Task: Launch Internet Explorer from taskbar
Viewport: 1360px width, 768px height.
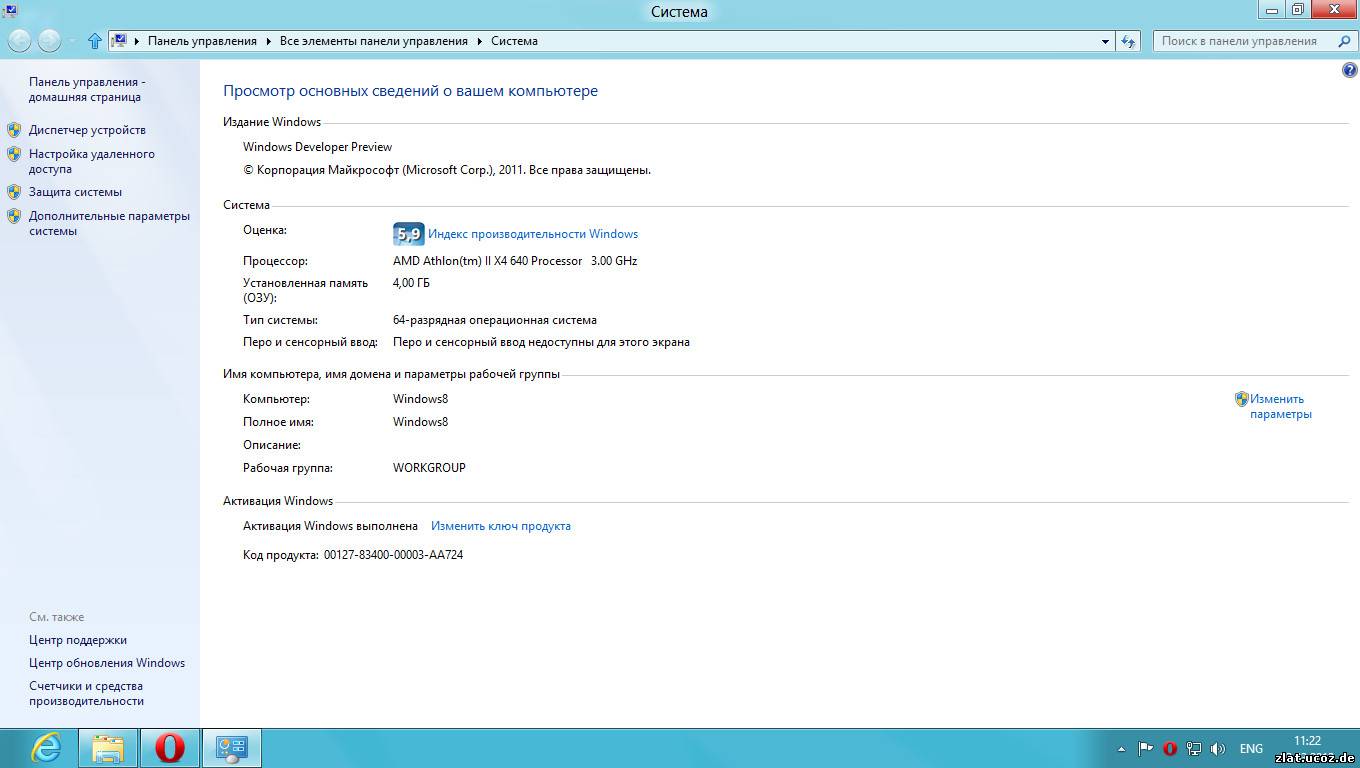Action: (x=46, y=748)
